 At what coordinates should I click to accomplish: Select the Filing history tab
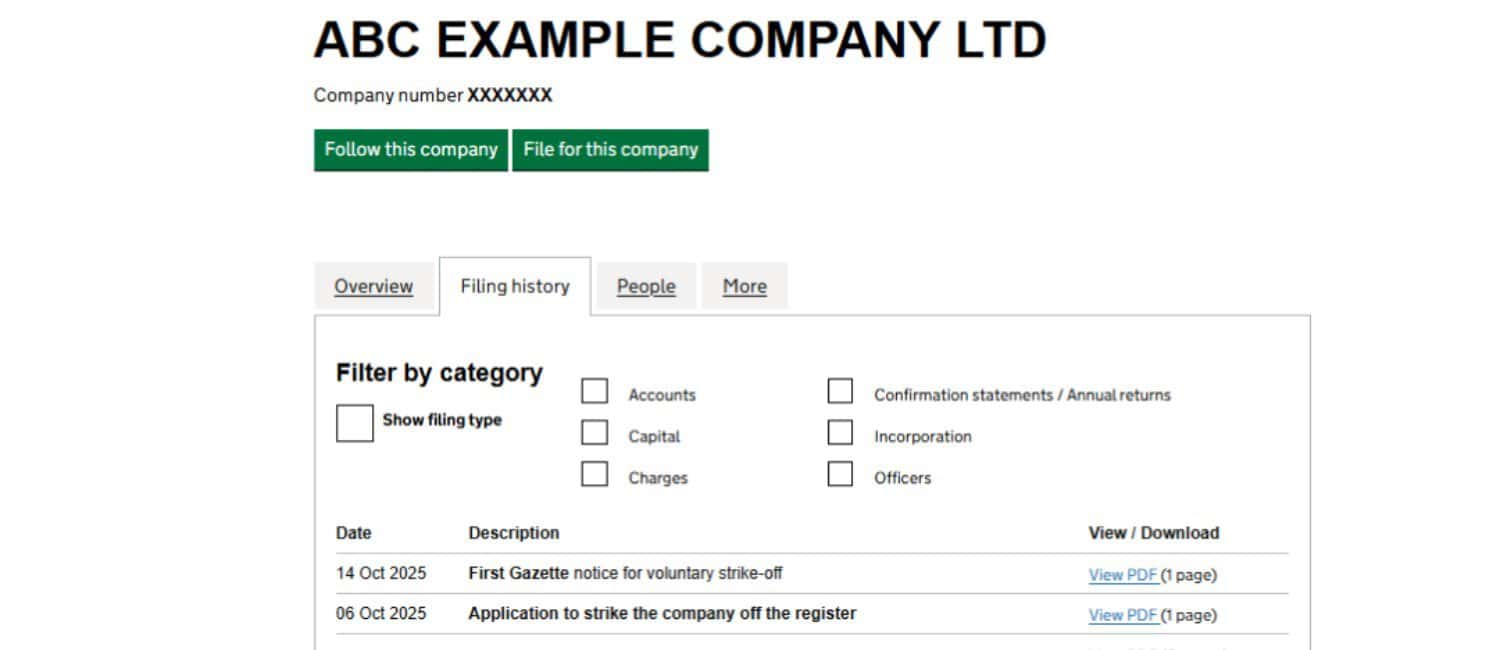(x=515, y=286)
